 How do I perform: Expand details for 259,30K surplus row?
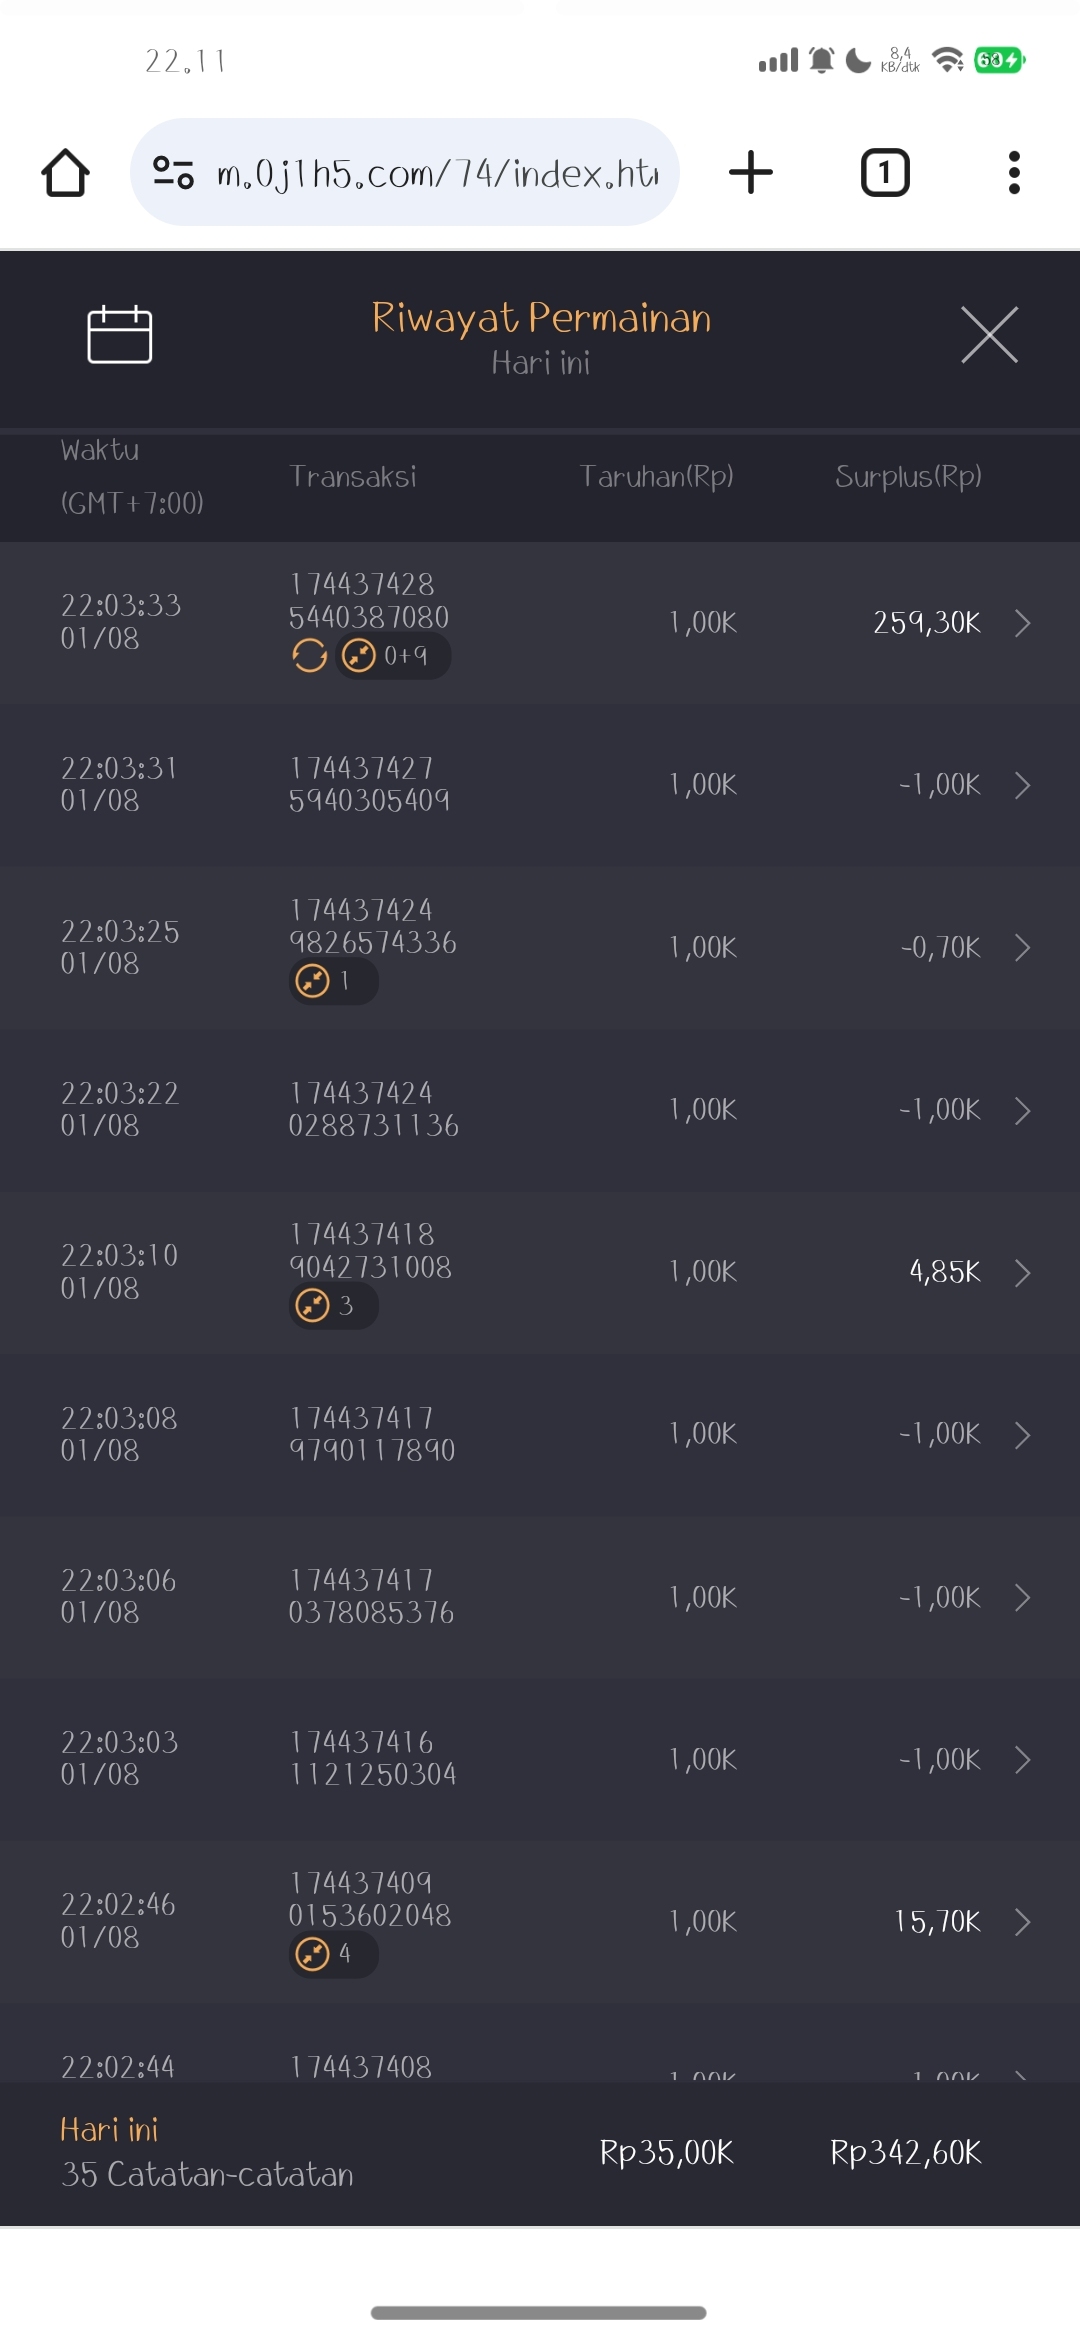[x=1022, y=623]
